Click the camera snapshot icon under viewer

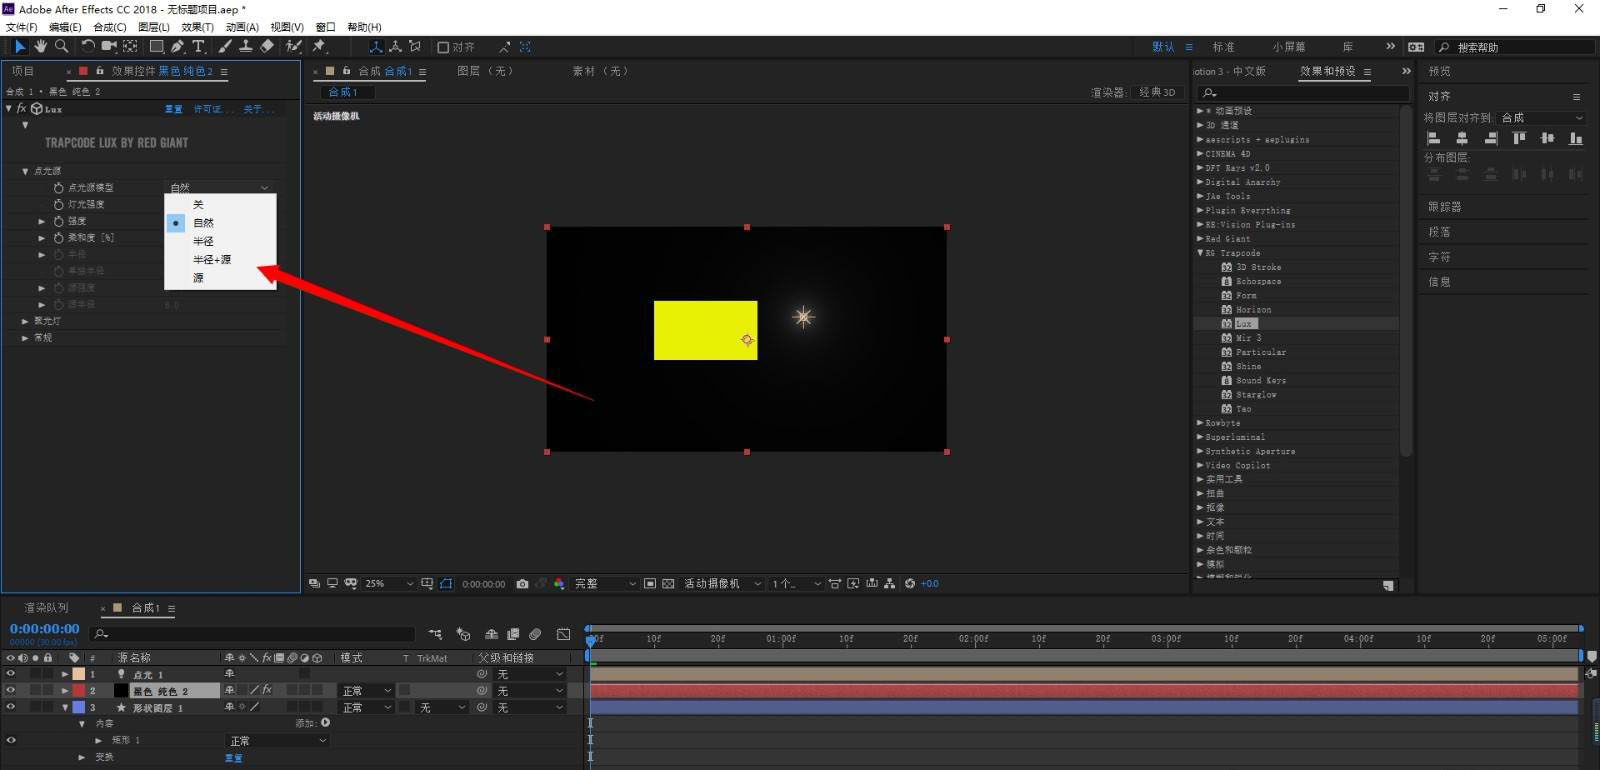point(522,584)
